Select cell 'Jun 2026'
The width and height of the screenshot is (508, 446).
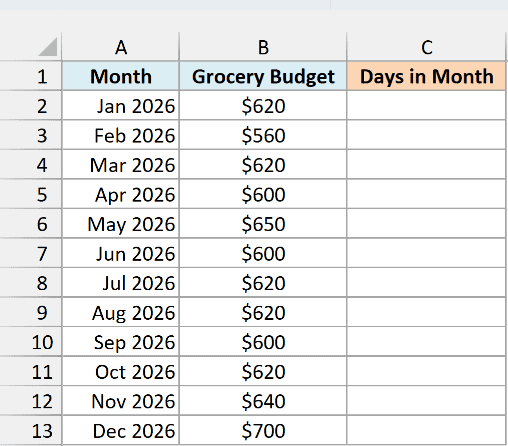[x=121, y=253]
